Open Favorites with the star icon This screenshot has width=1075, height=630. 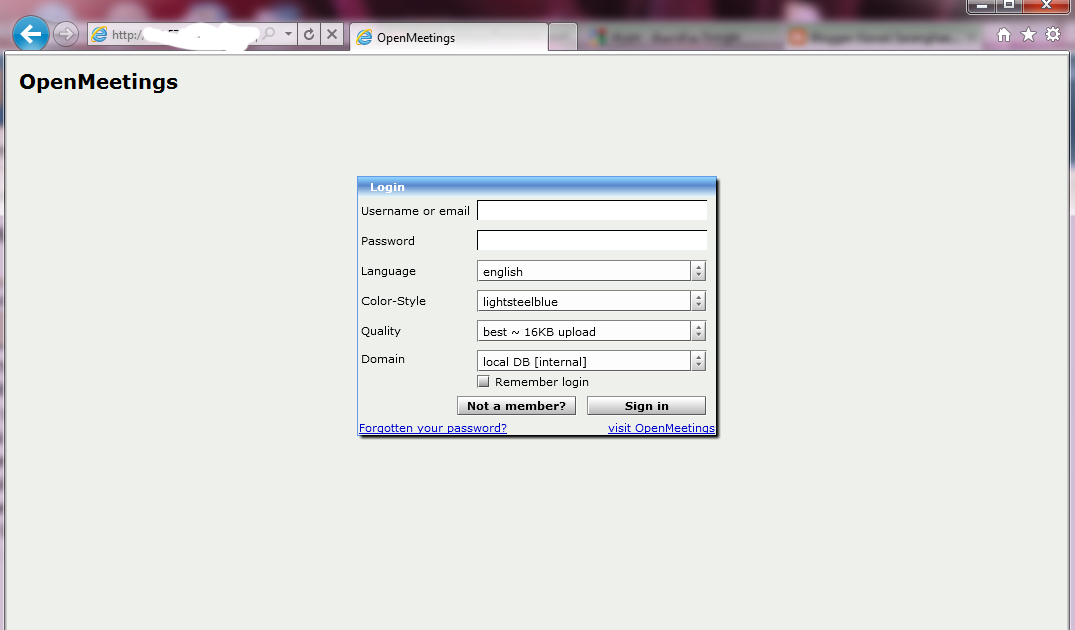1028,35
